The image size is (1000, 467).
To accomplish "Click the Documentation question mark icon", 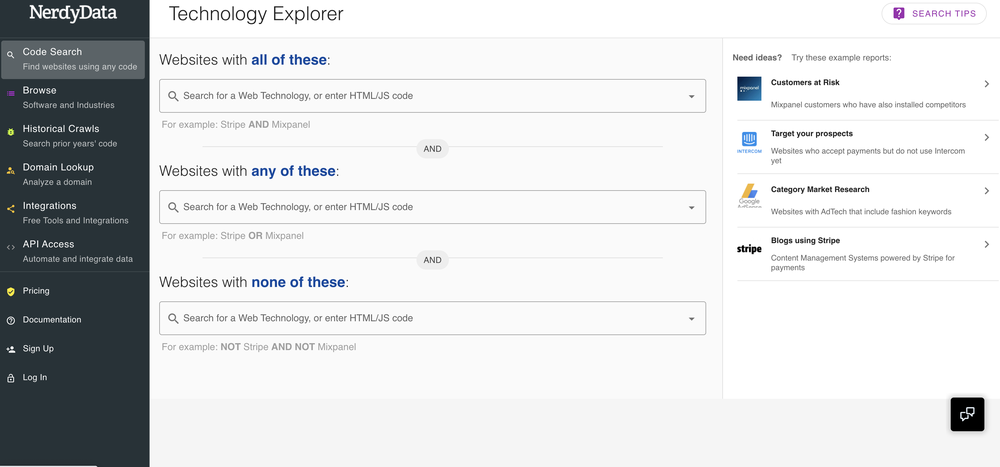I will point(10,320).
